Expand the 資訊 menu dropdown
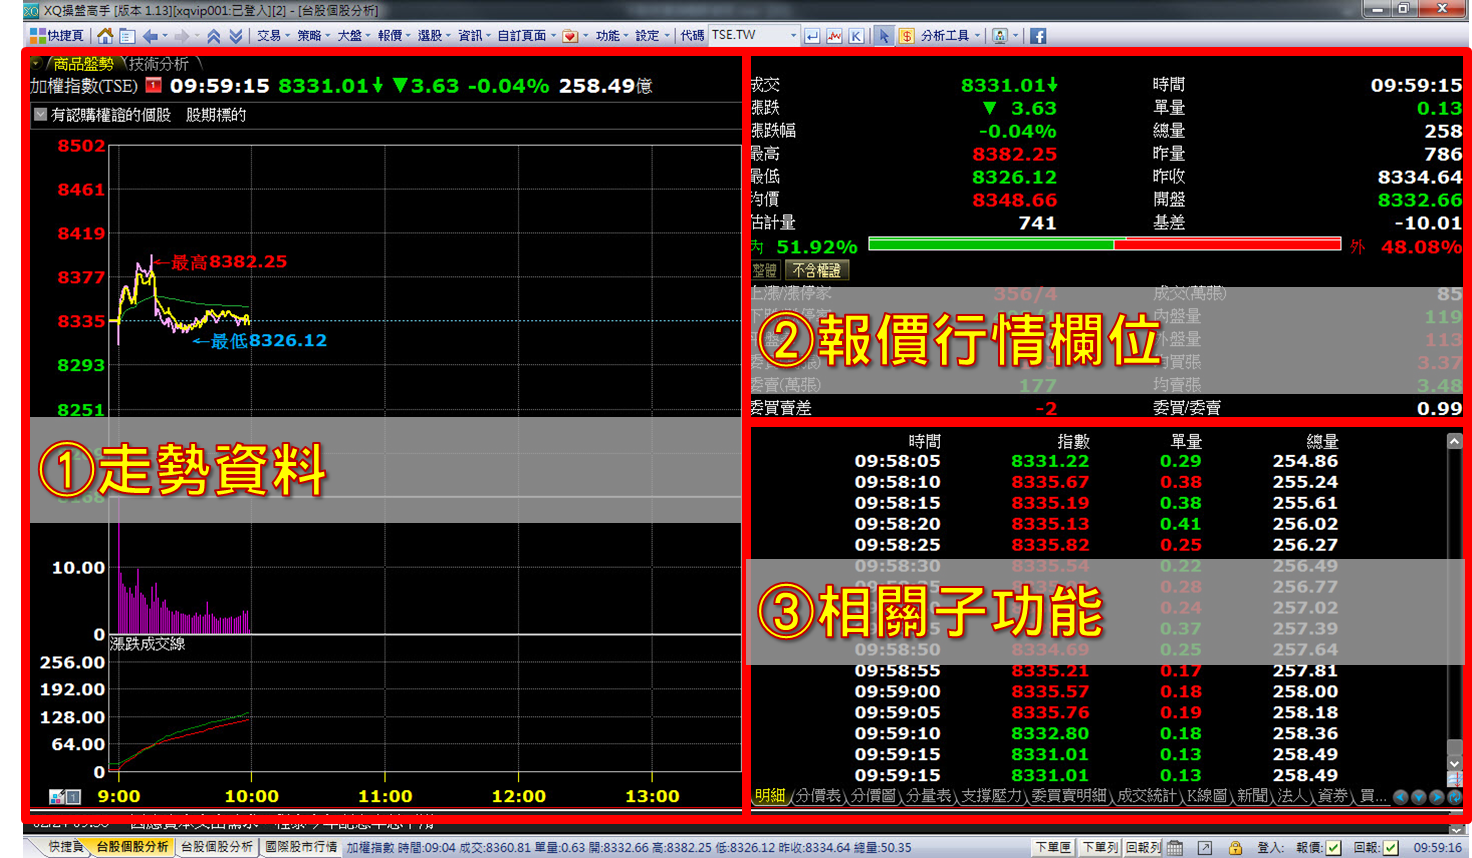 [x=475, y=36]
